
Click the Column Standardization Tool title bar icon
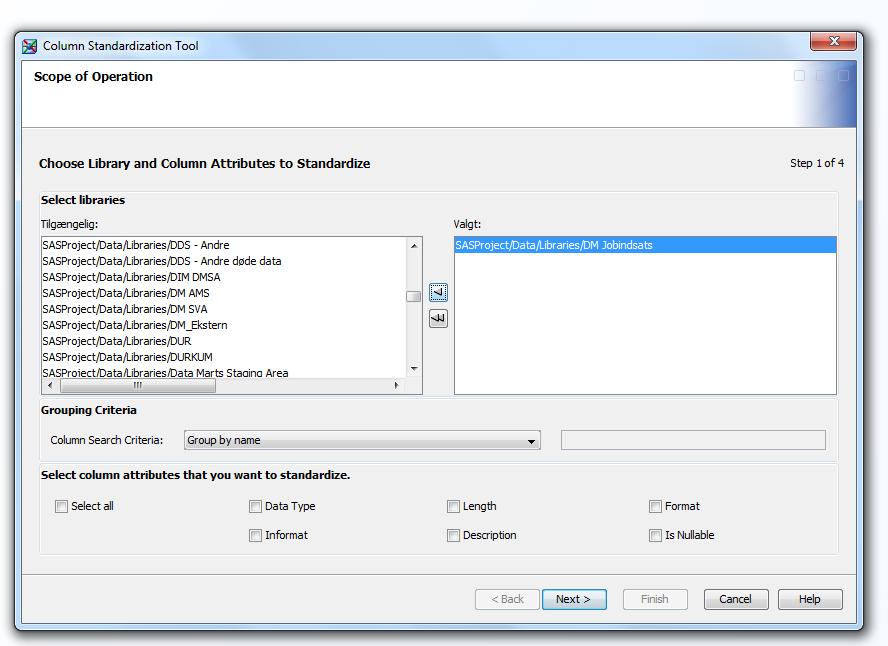click(x=29, y=46)
